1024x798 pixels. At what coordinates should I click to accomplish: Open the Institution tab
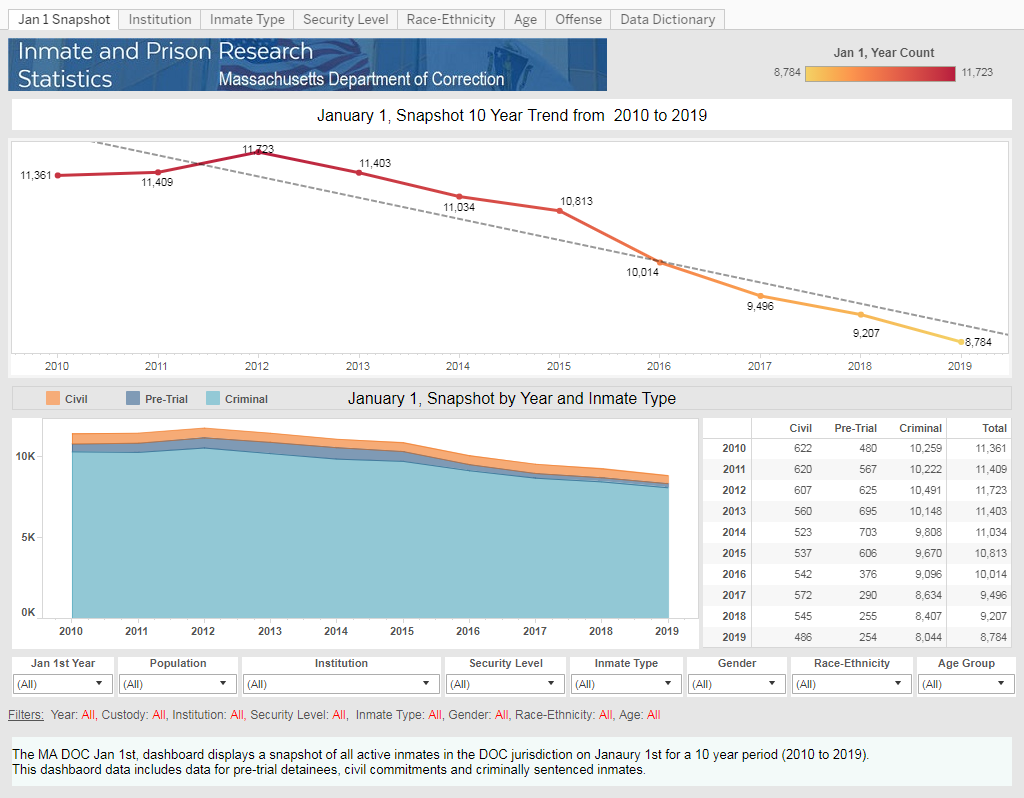point(160,19)
